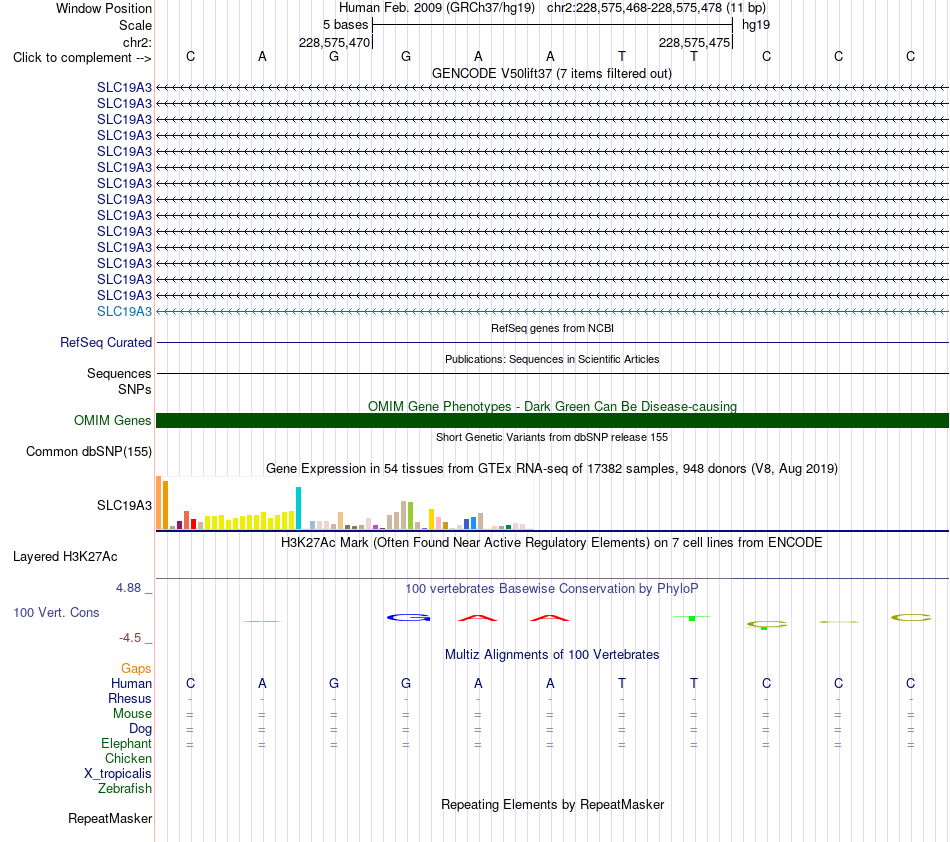The height and width of the screenshot is (842, 950).
Task: Click the 'RepeatMasker' track label
Action: 110,818
